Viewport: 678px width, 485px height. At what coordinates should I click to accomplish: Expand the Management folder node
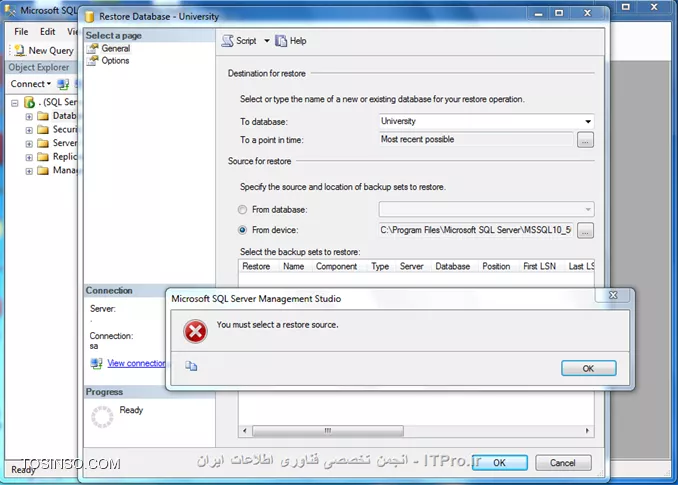click(x=29, y=171)
